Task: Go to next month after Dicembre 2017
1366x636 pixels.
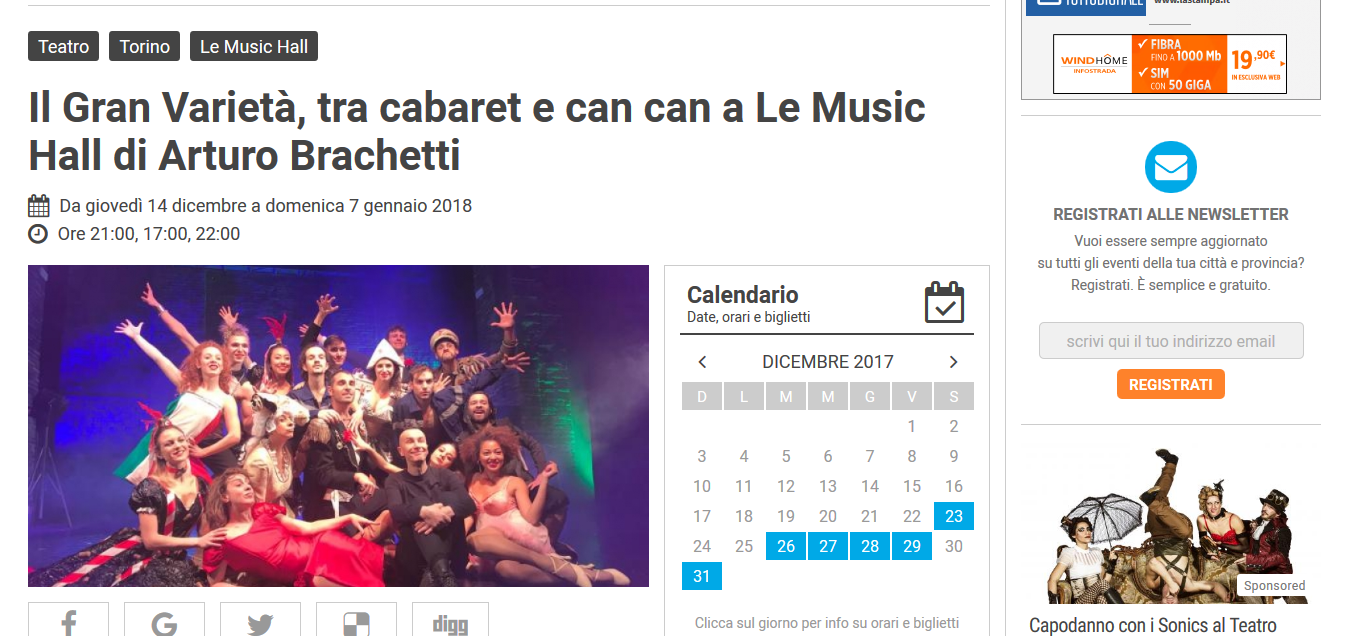Action: pos(953,362)
